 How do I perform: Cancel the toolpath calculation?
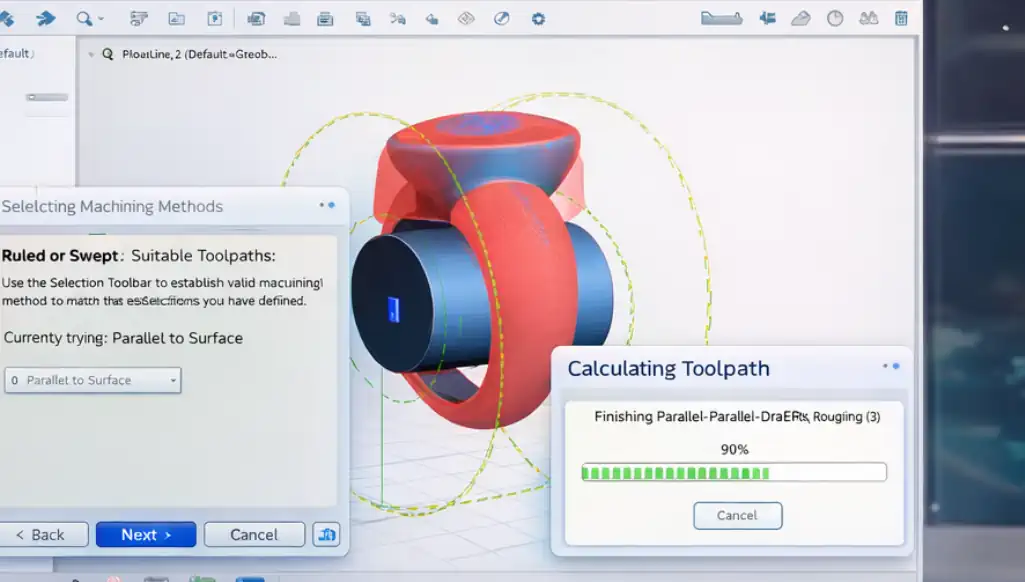(737, 515)
